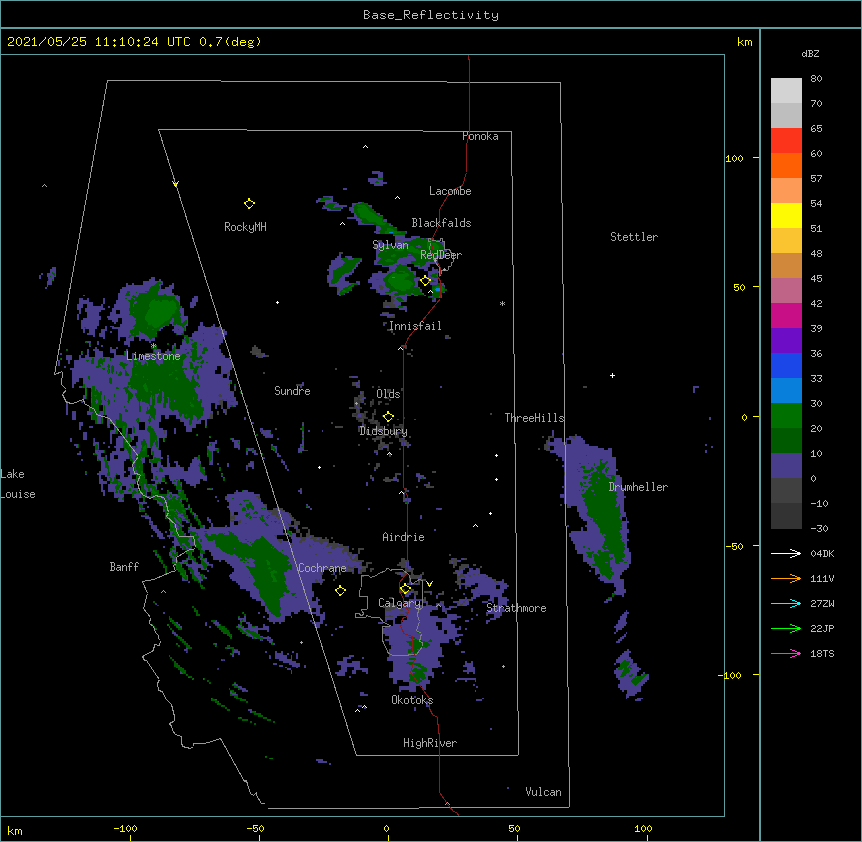862x842 pixels.
Task: Click the Vulcan town label
Action: pyautogui.click(x=543, y=792)
